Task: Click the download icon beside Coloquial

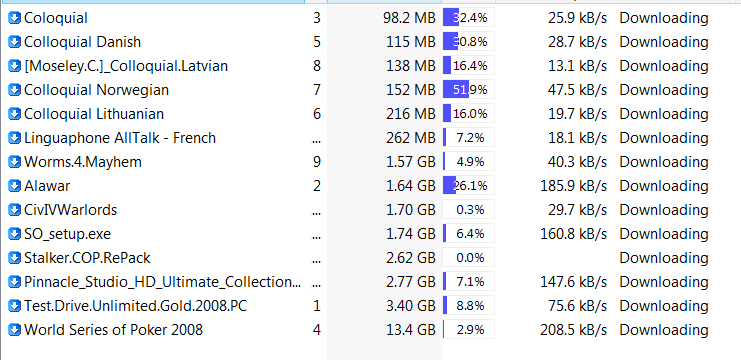Action: coord(15,18)
